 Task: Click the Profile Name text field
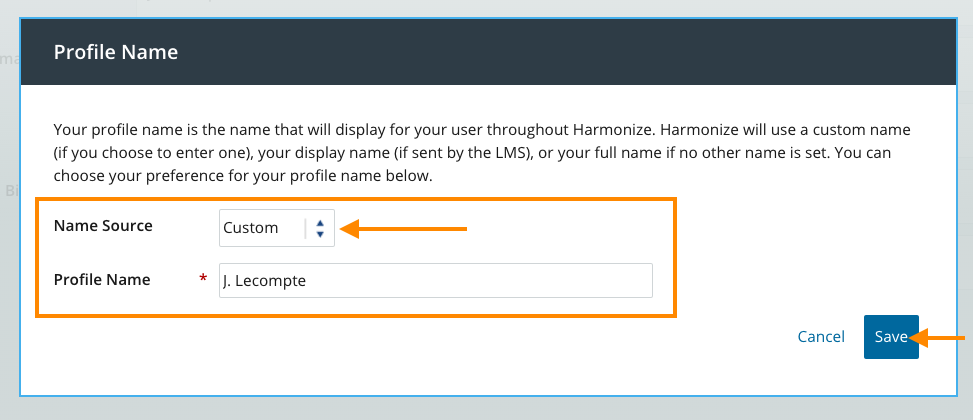click(x=435, y=281)
